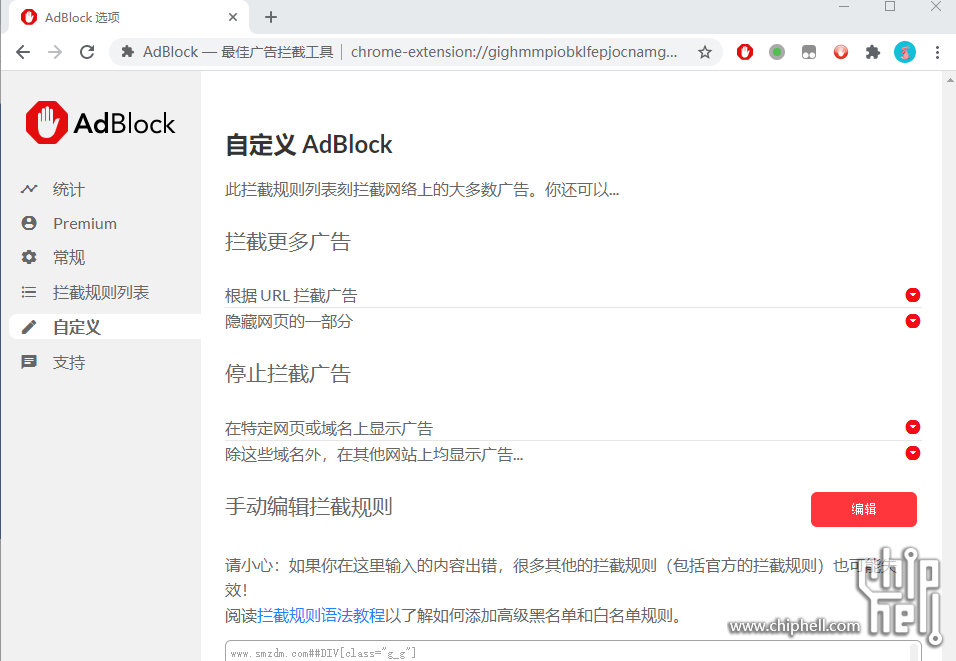Click the 除这些域名外 row text
This screenshot has width=956, height=661.
[x=374, y=454]
